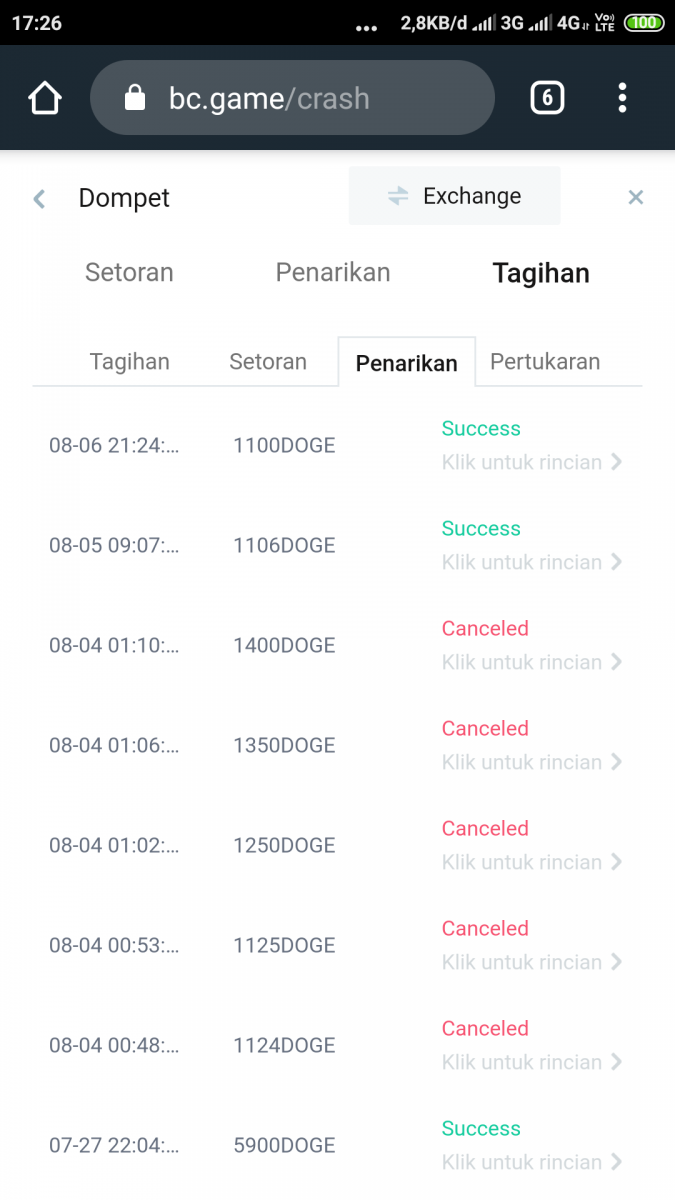
Task: Expand details of the 1106DOGE withdrawal
Action: pyautogui.click(x=531, y=562)
